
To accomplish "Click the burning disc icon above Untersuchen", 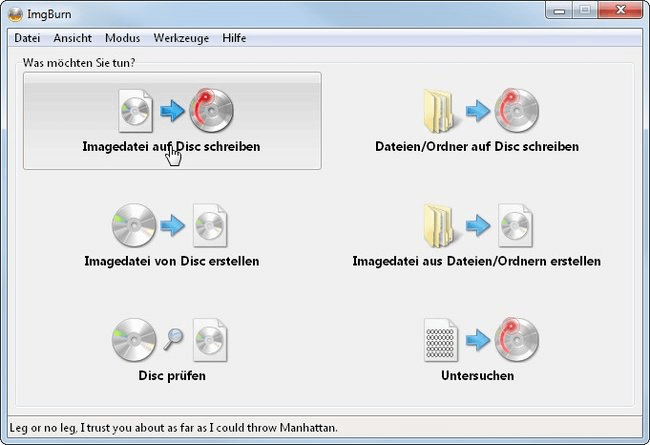I will point(517,340).
